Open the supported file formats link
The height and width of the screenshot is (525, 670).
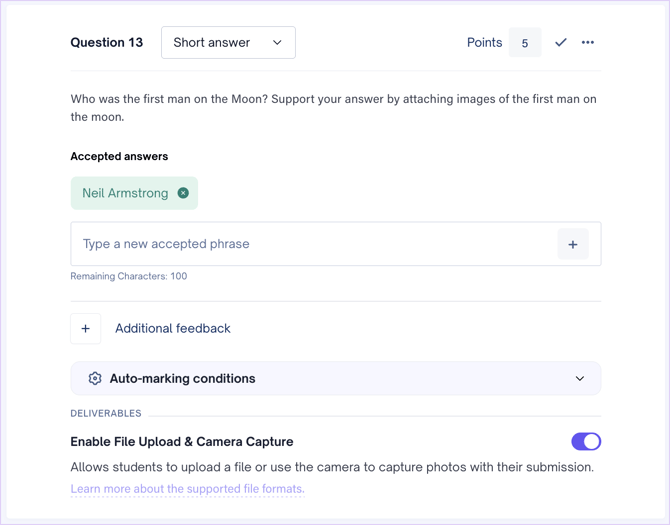pos(187,489)
